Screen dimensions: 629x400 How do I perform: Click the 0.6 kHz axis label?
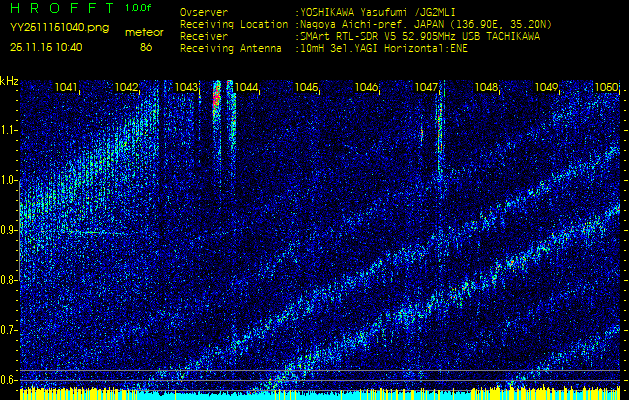8,380
